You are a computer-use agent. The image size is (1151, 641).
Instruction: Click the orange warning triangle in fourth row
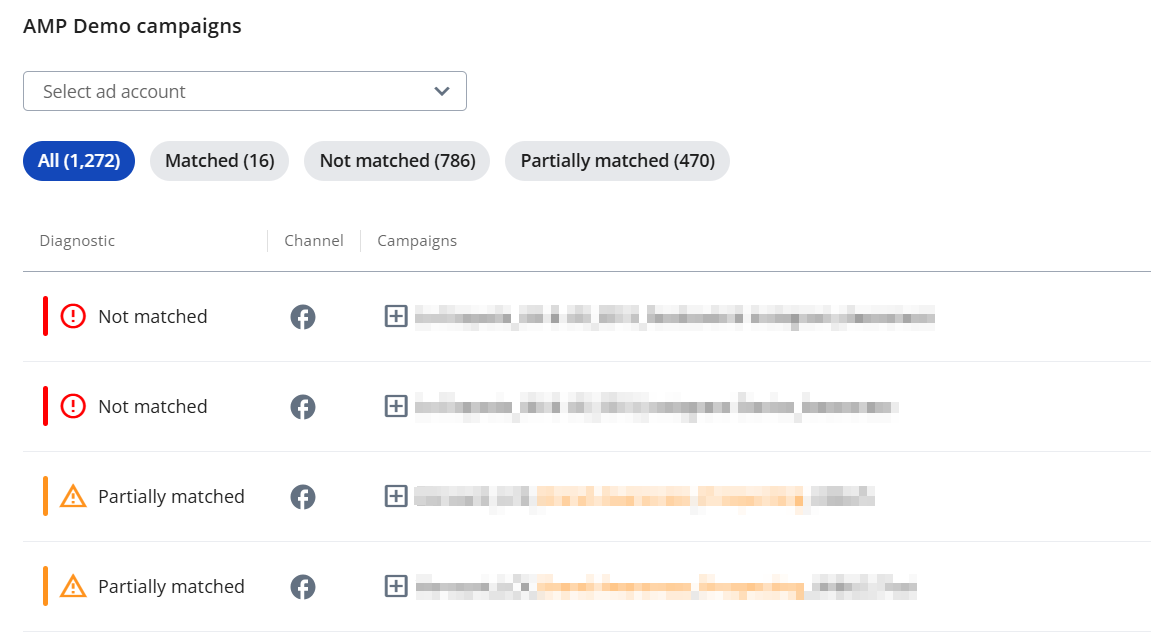[73, 587]
